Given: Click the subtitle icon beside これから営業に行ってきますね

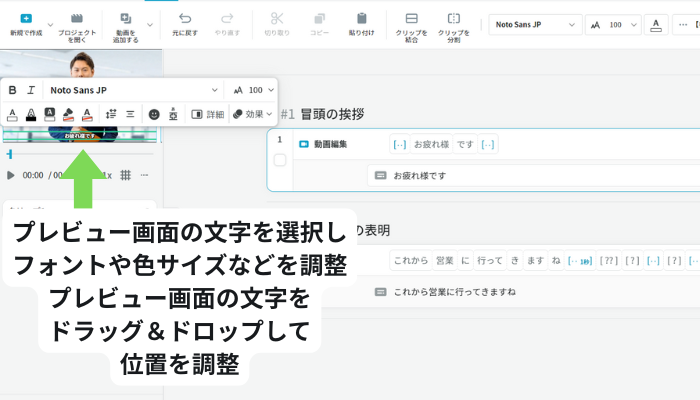Looking at the screenshot, I should 380,292.
